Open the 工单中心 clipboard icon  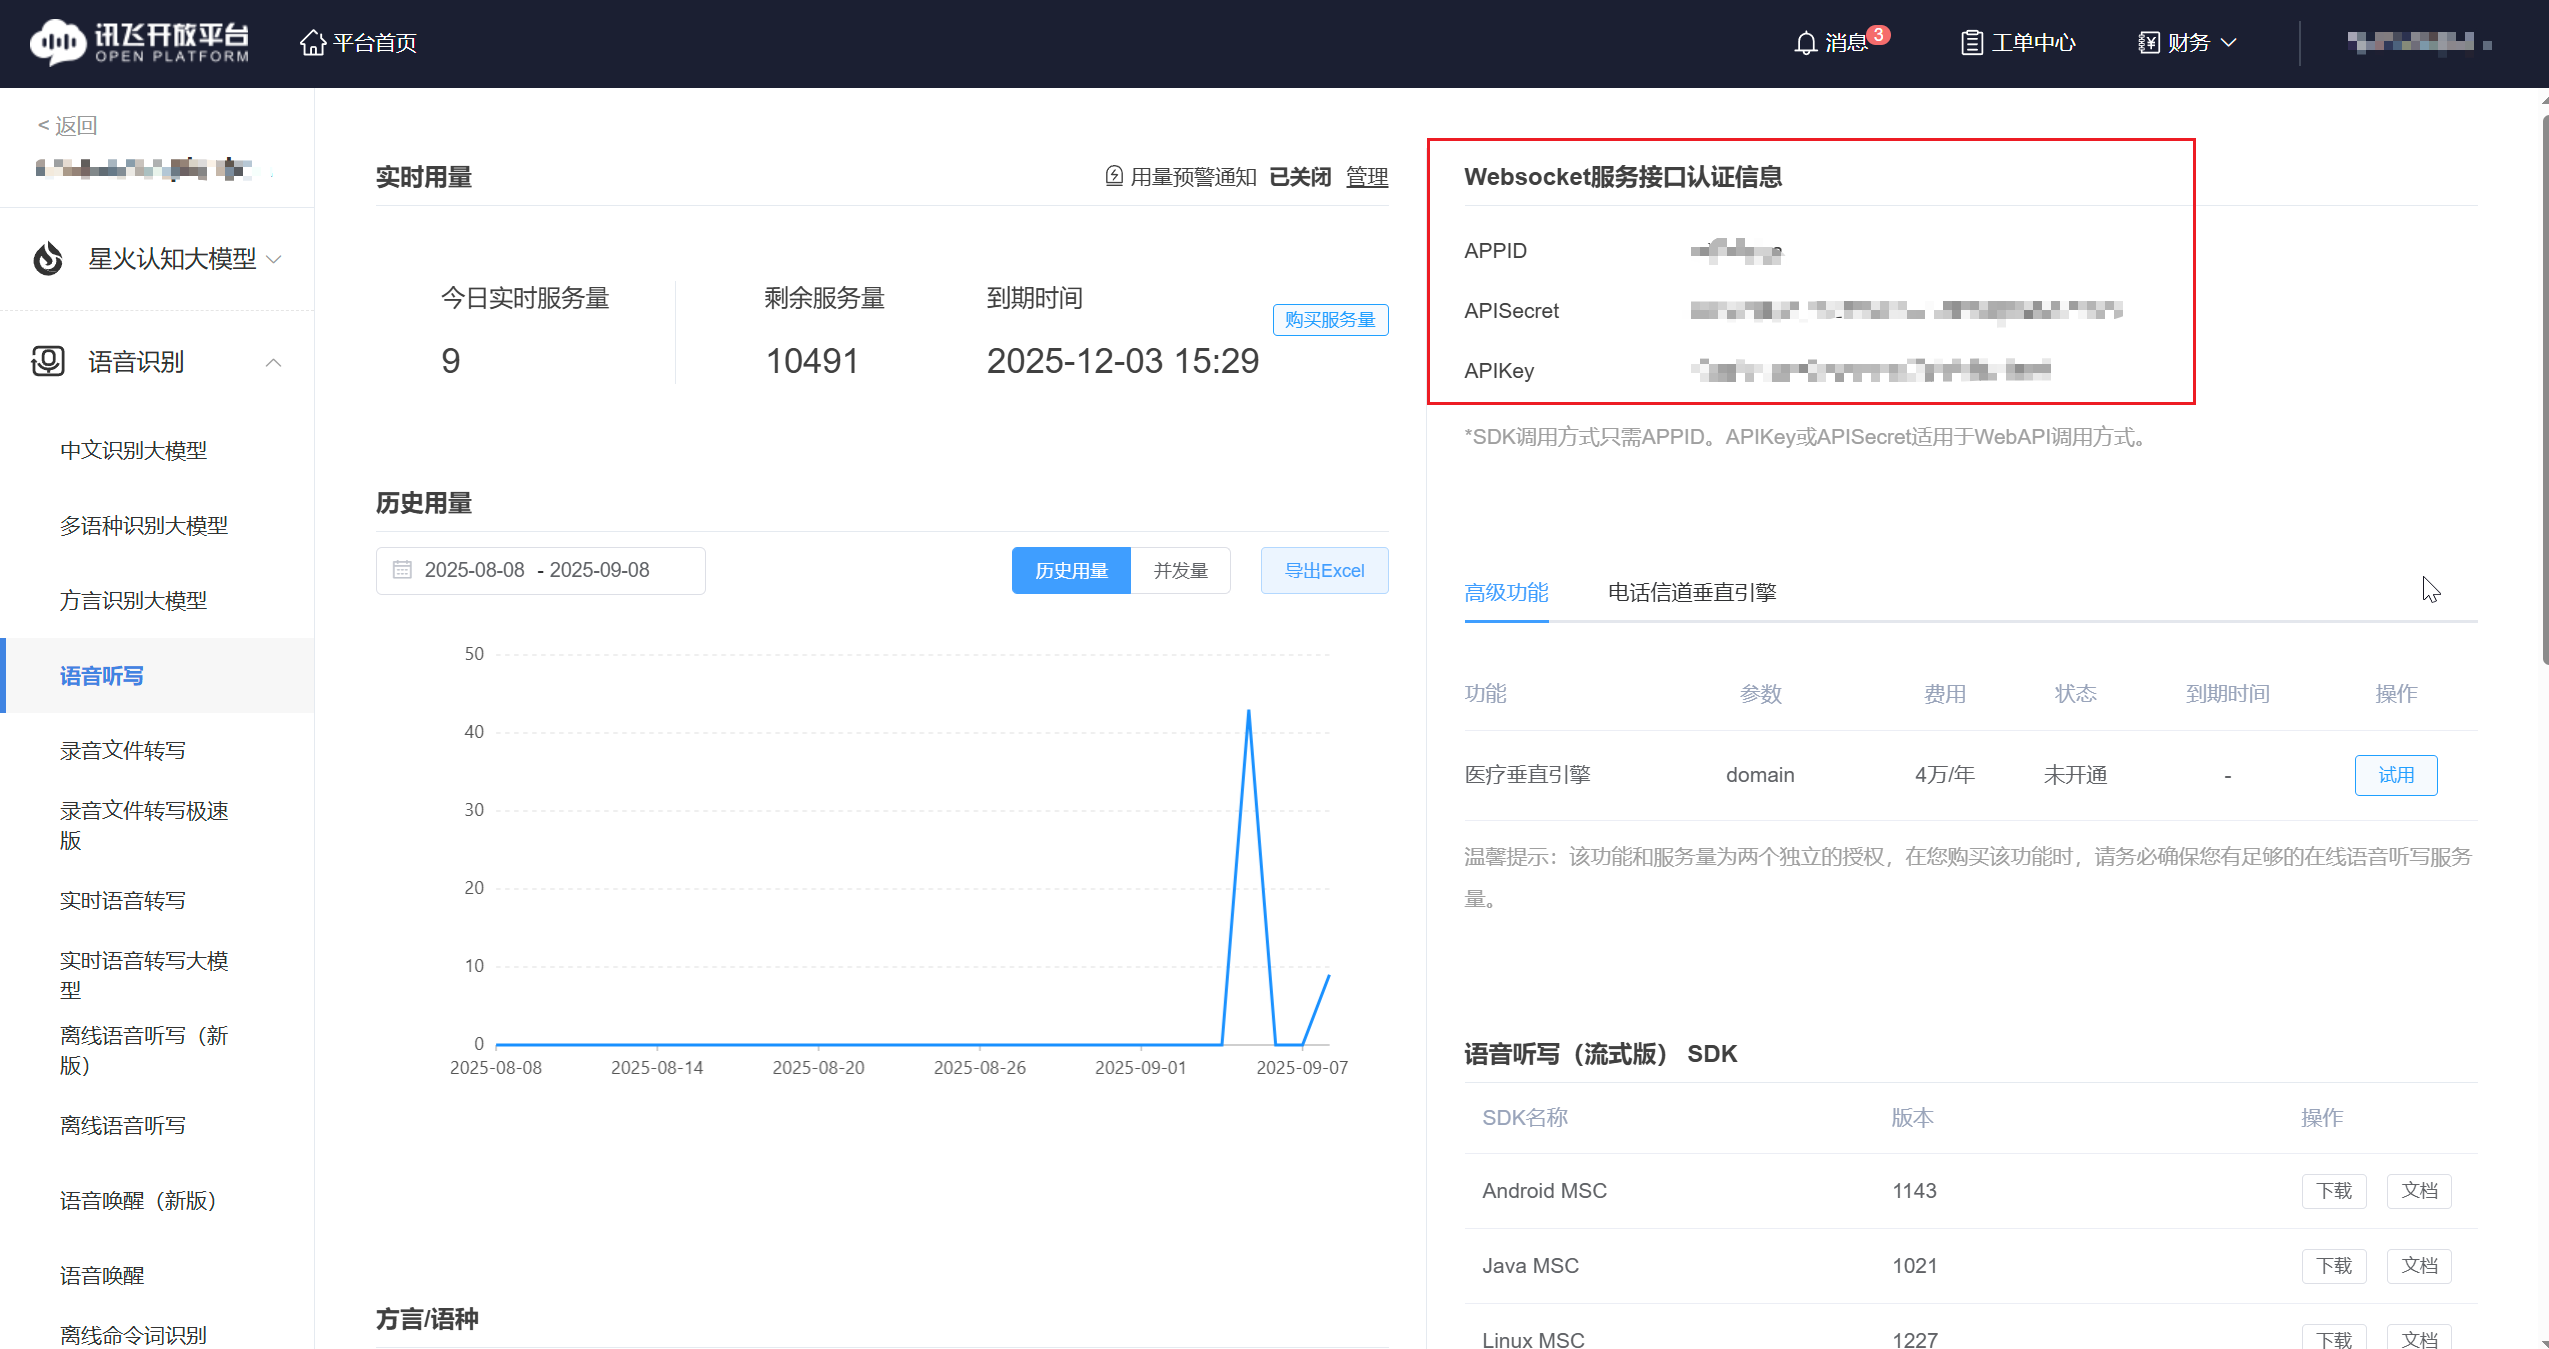tap(1971, 43)
